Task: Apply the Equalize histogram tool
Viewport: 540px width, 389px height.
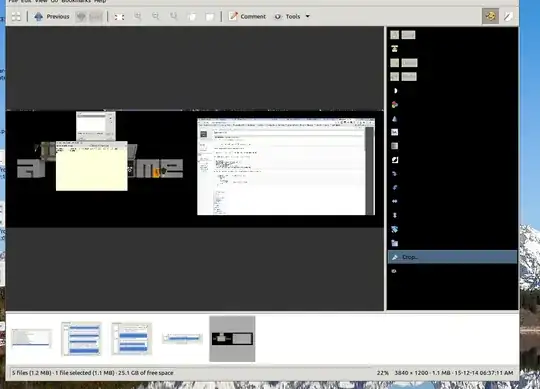Action: click(395, 132)
